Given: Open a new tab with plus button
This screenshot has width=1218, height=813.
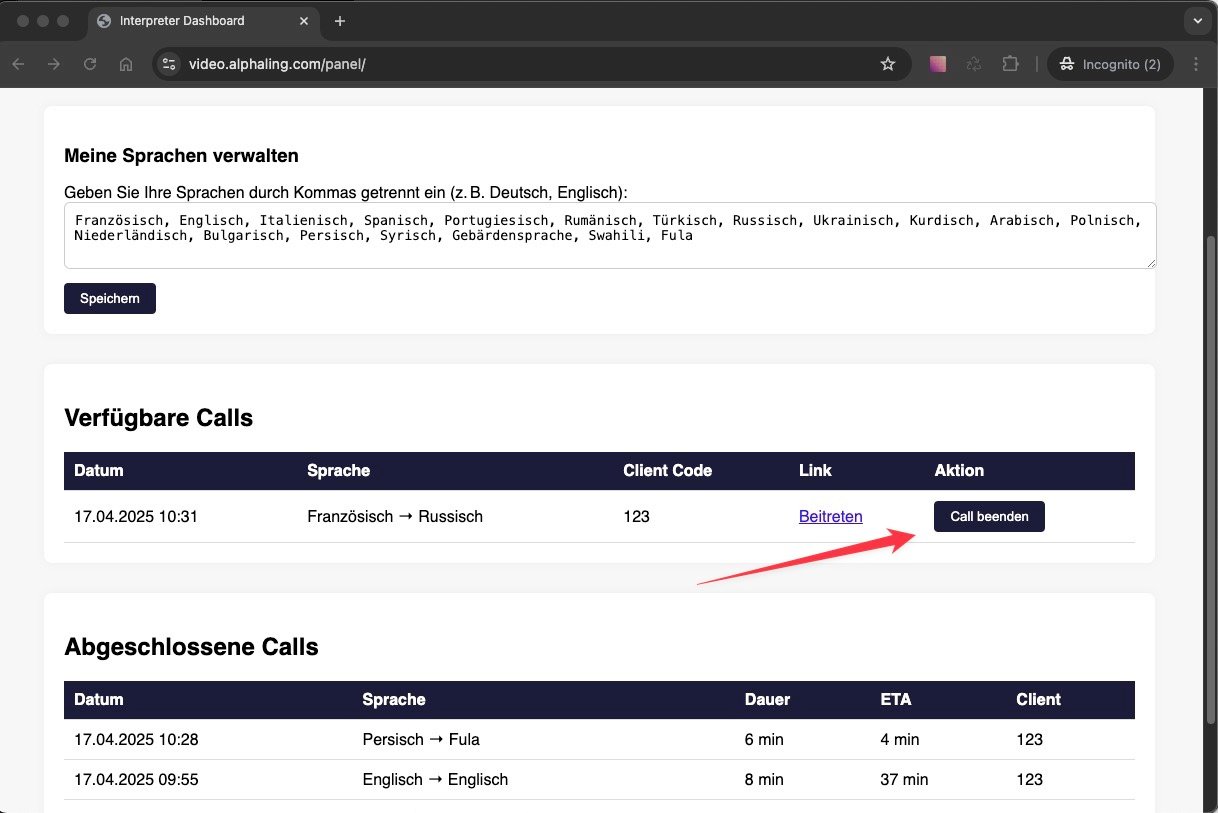Looking at the screenshot, I should click(x=340, y=21).
